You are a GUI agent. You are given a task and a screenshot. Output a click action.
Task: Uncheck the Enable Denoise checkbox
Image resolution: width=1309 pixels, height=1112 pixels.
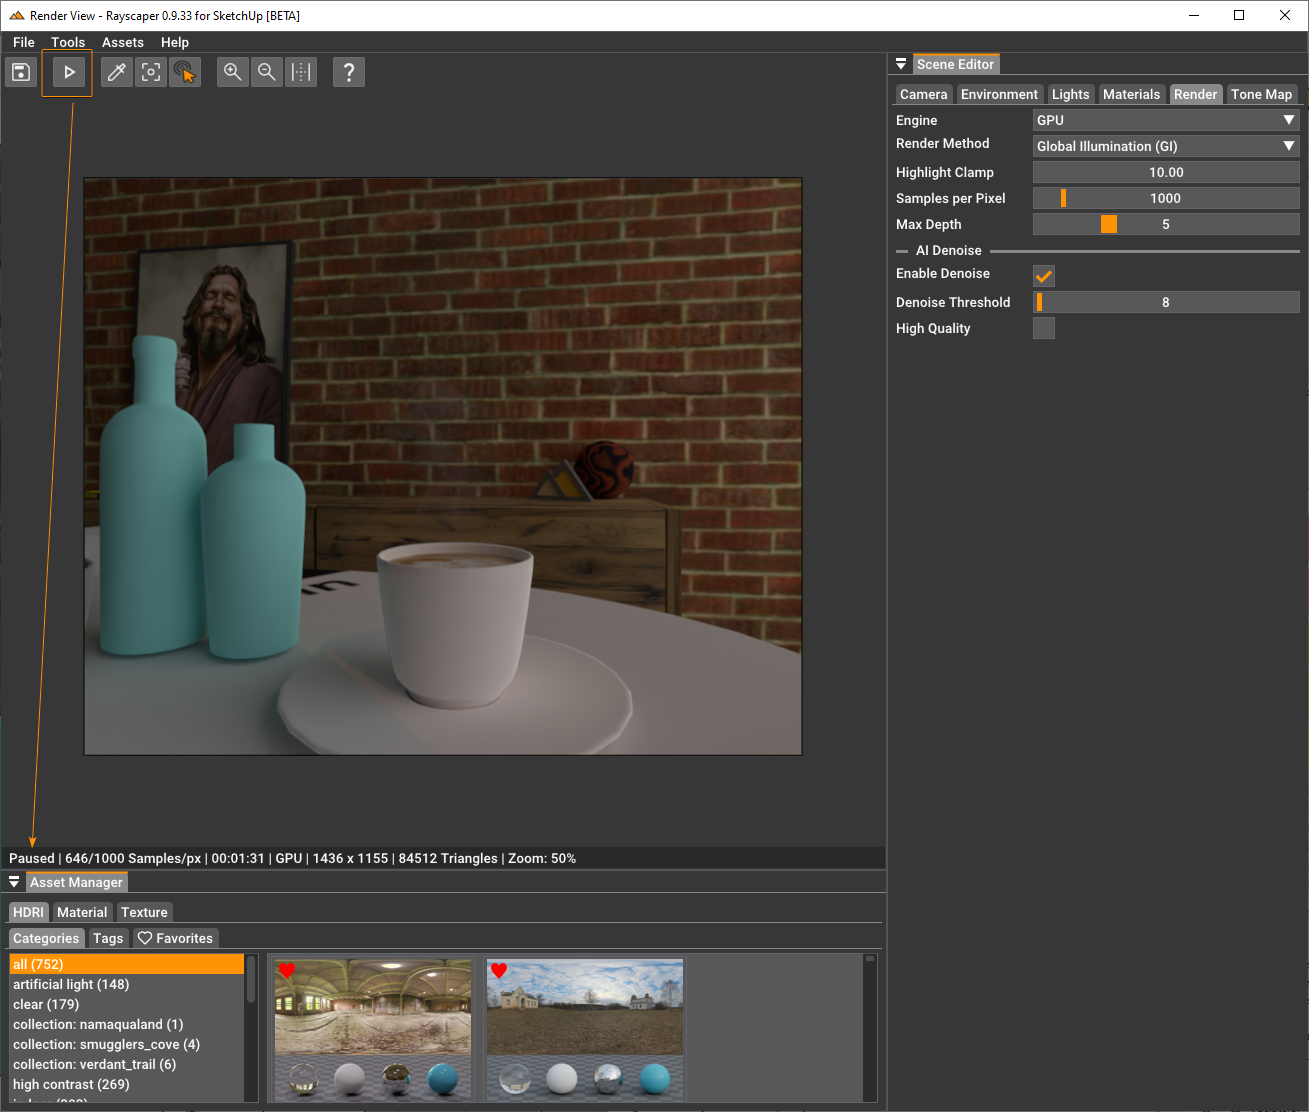[1044, 276]
